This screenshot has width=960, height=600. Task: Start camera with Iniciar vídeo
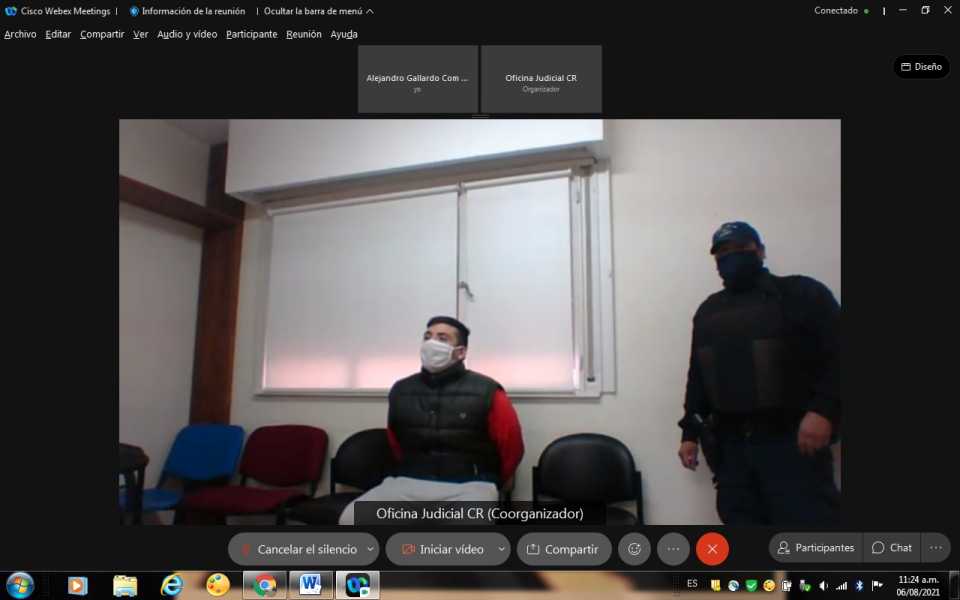tap(442, 549)
